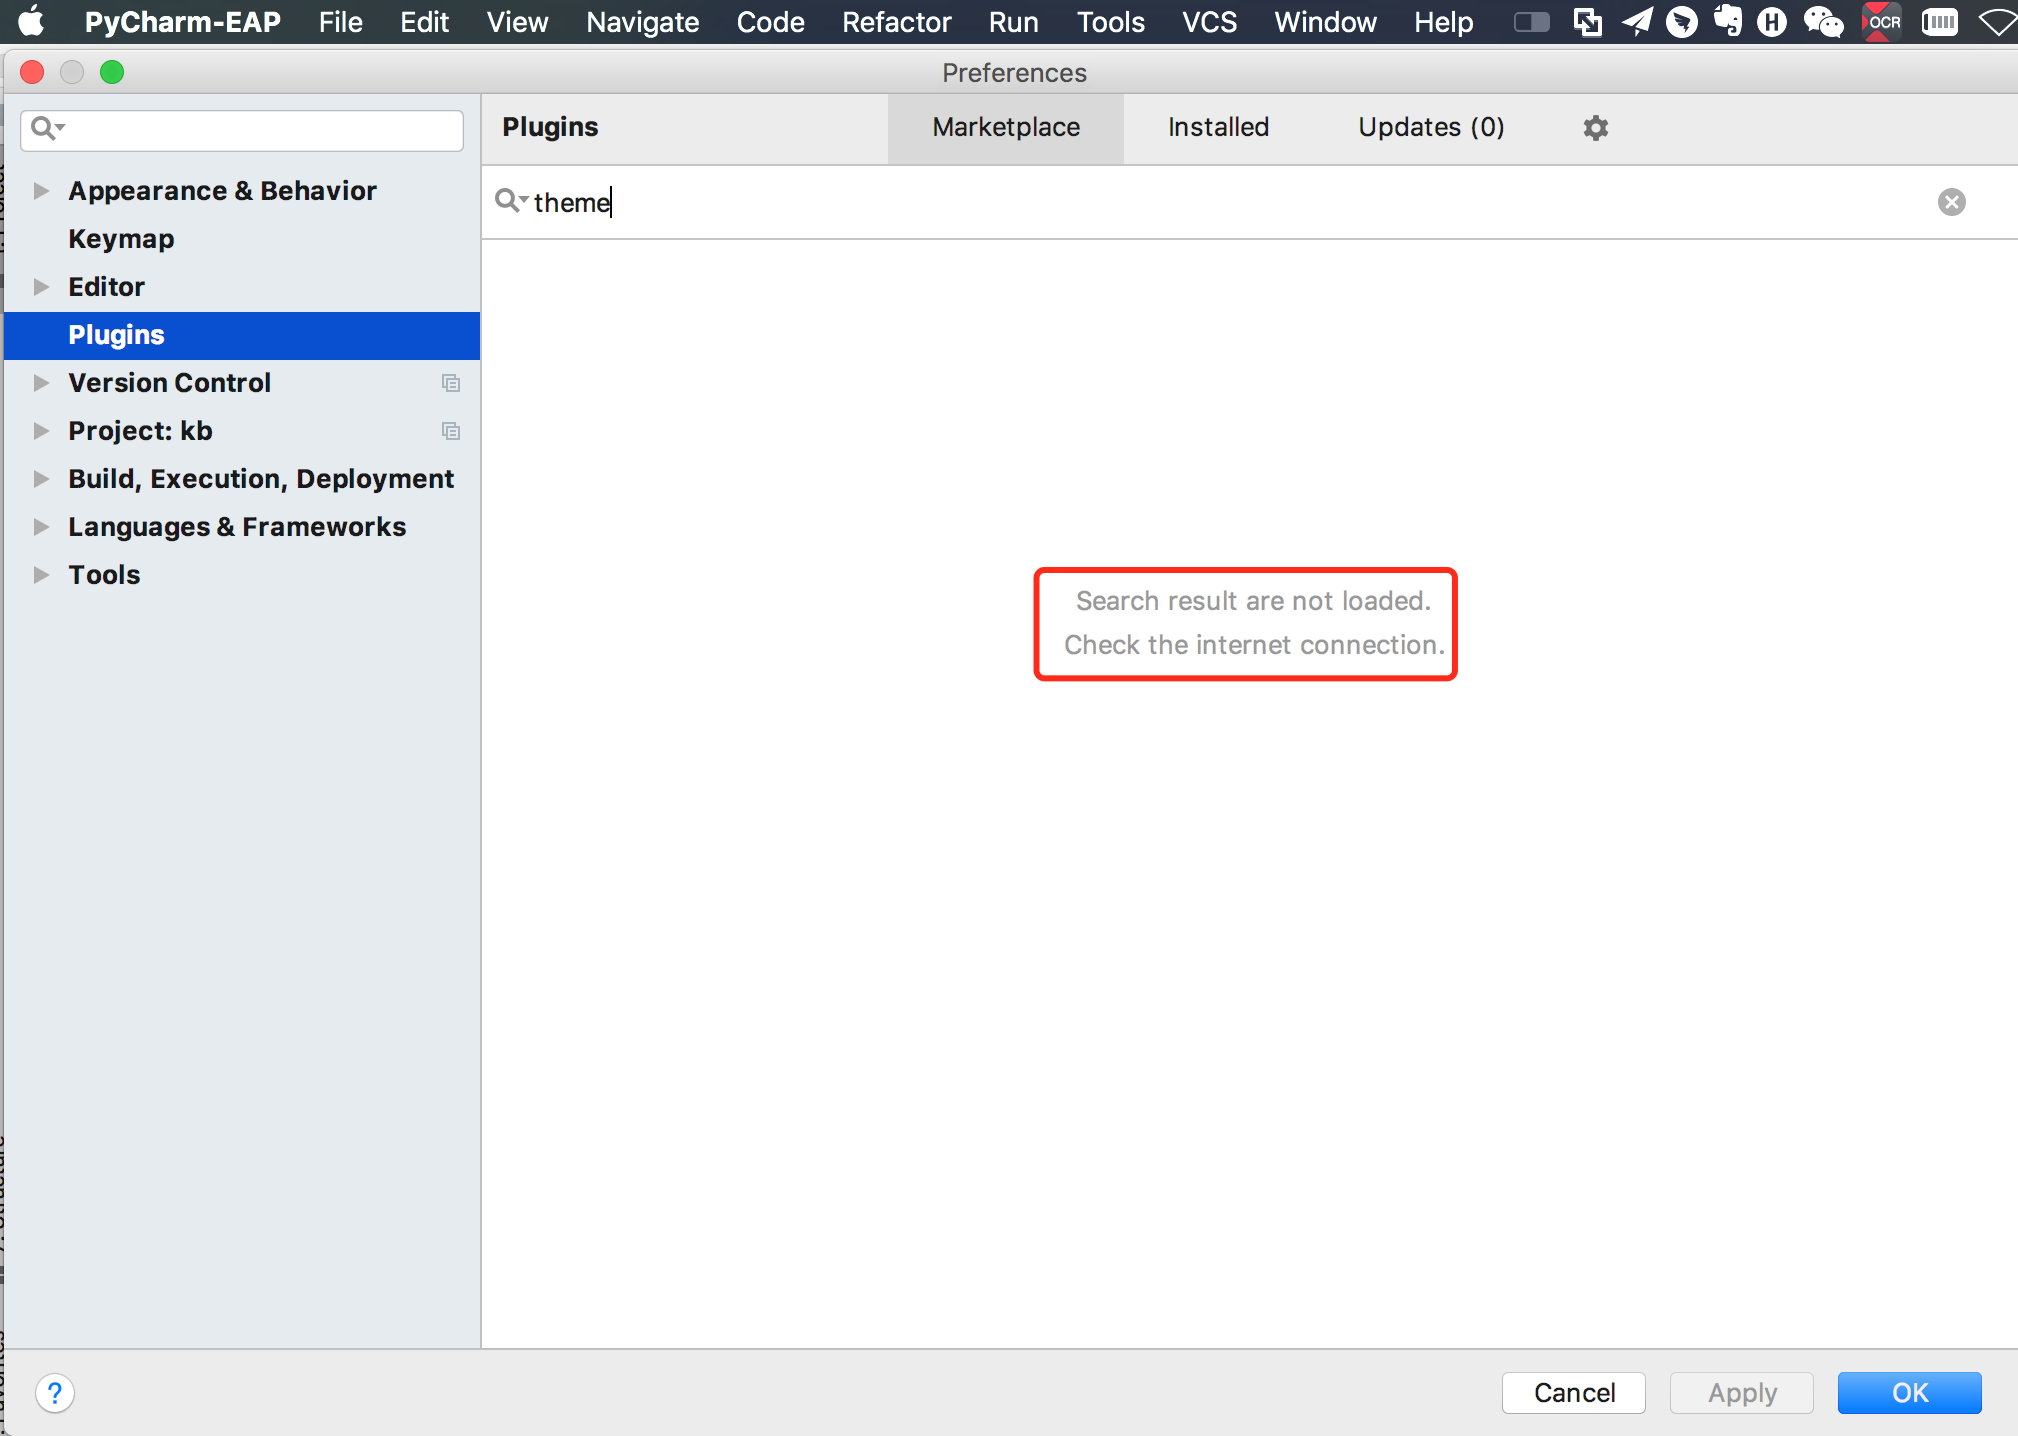This screenshot has height=1436, width=2018.
Task: Open the Navigate menu
Action: 641,22
